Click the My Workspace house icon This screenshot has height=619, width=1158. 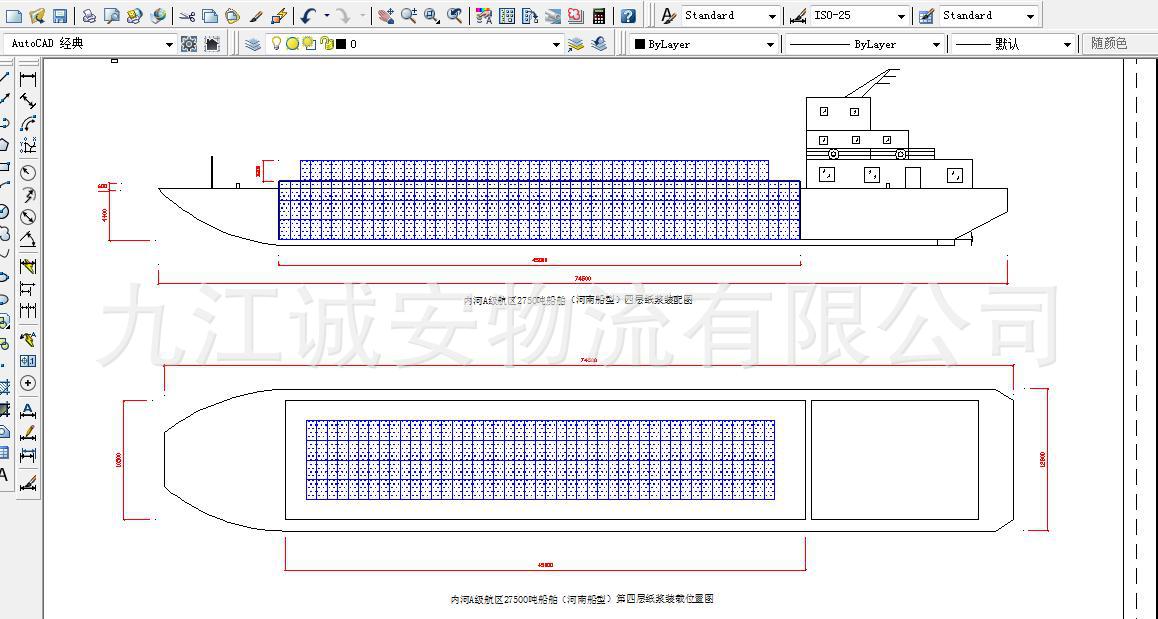[212, 44]
